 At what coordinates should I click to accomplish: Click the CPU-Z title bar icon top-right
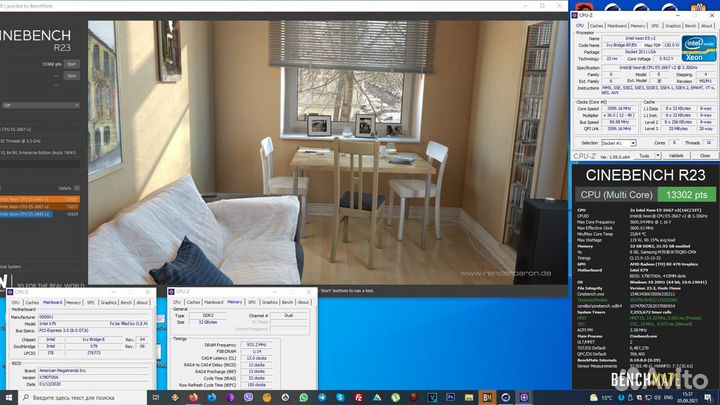[574, 15]
